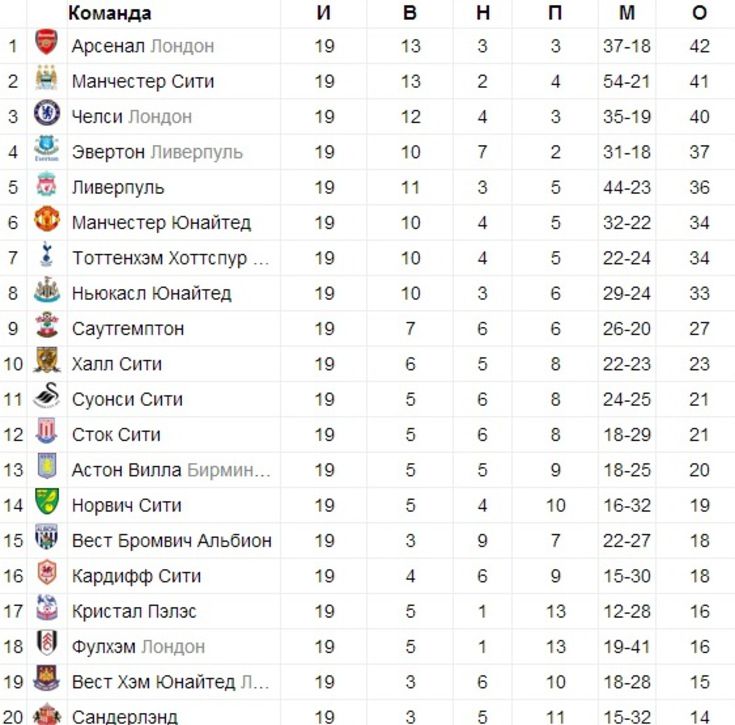
Task: Sort table by В wins column
Action: pos(410,13)
